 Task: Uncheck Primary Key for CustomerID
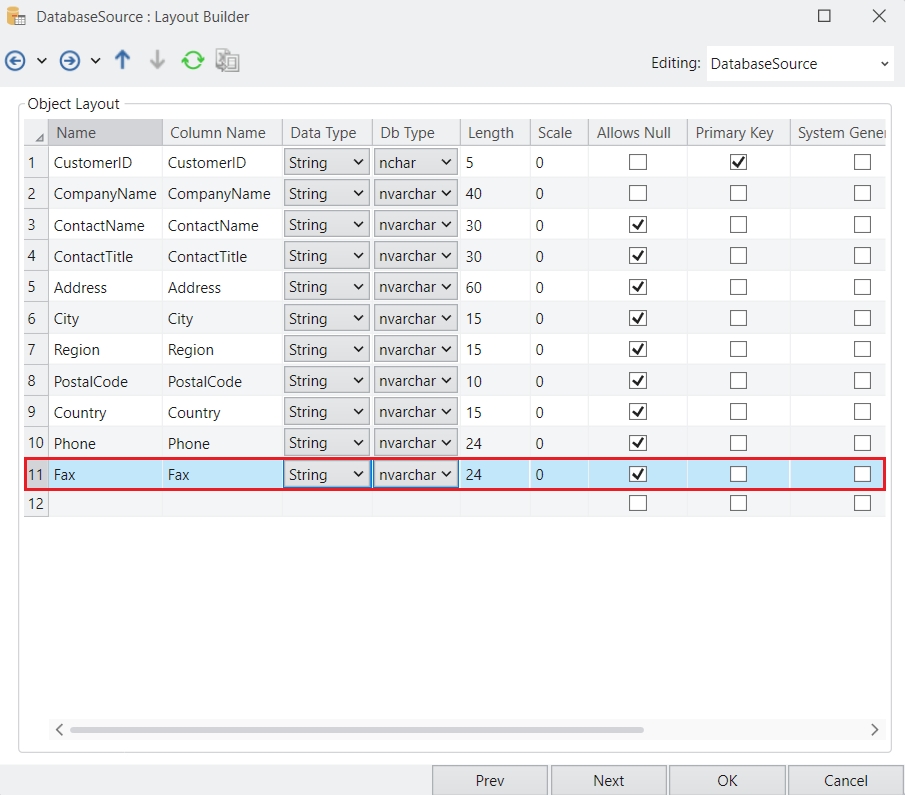click(x=738, y=162)
